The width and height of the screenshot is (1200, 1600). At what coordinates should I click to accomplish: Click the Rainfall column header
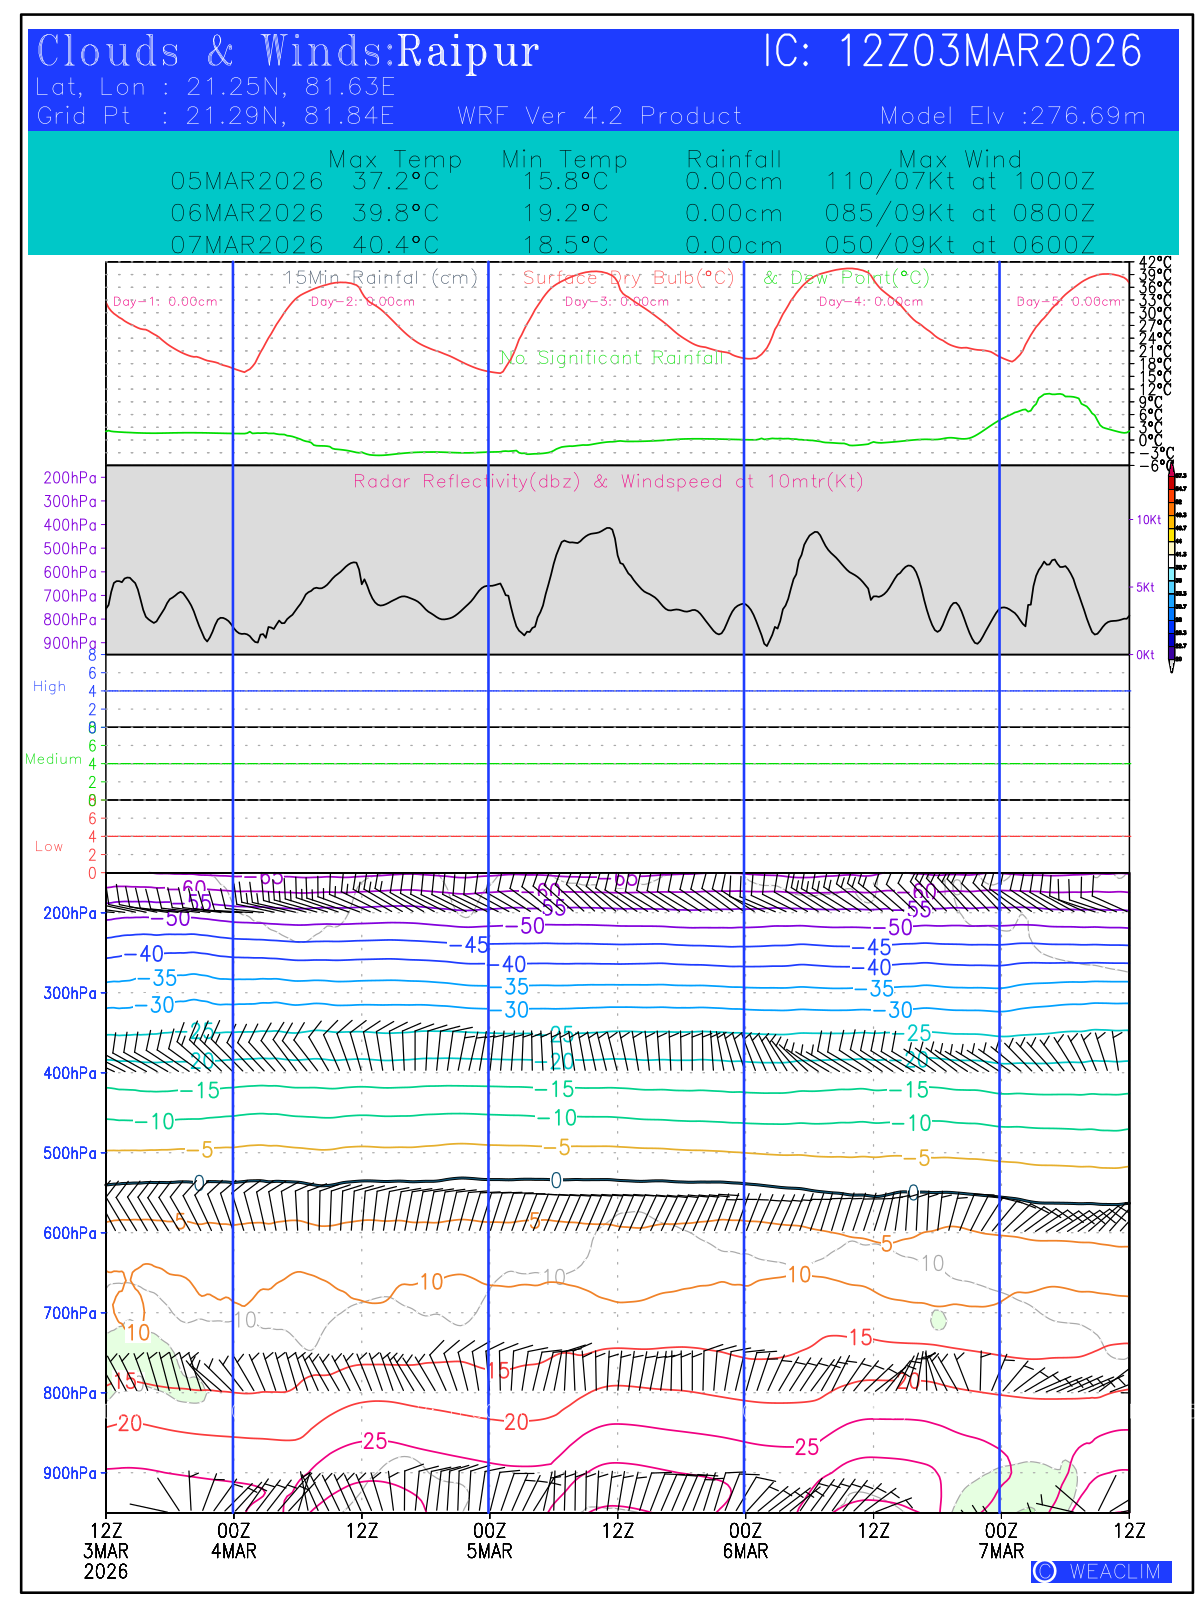(734, 159)
